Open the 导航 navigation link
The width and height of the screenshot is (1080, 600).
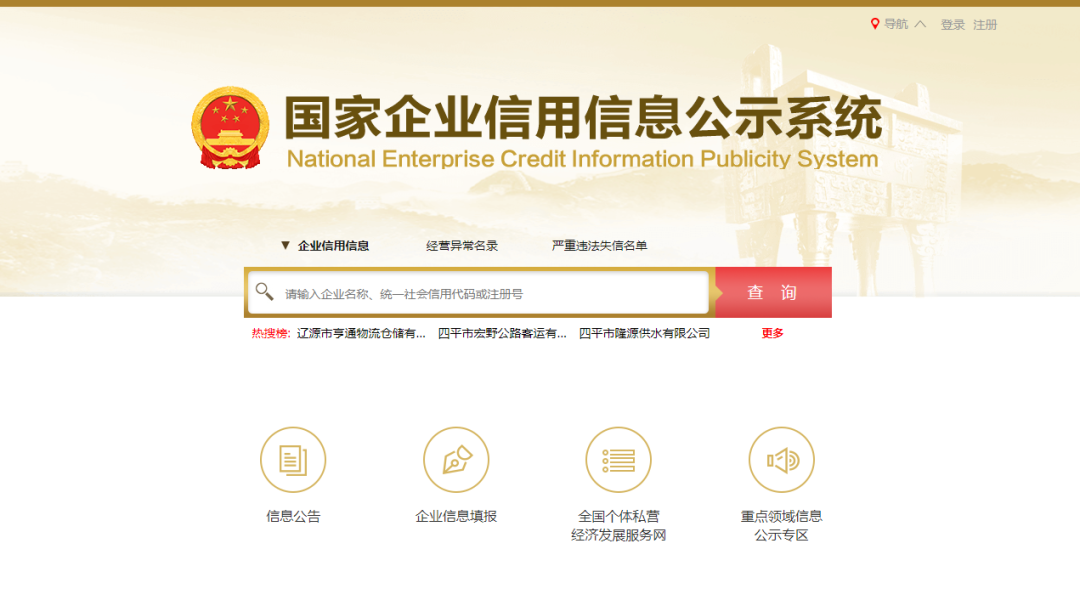(x=896, y=24)
